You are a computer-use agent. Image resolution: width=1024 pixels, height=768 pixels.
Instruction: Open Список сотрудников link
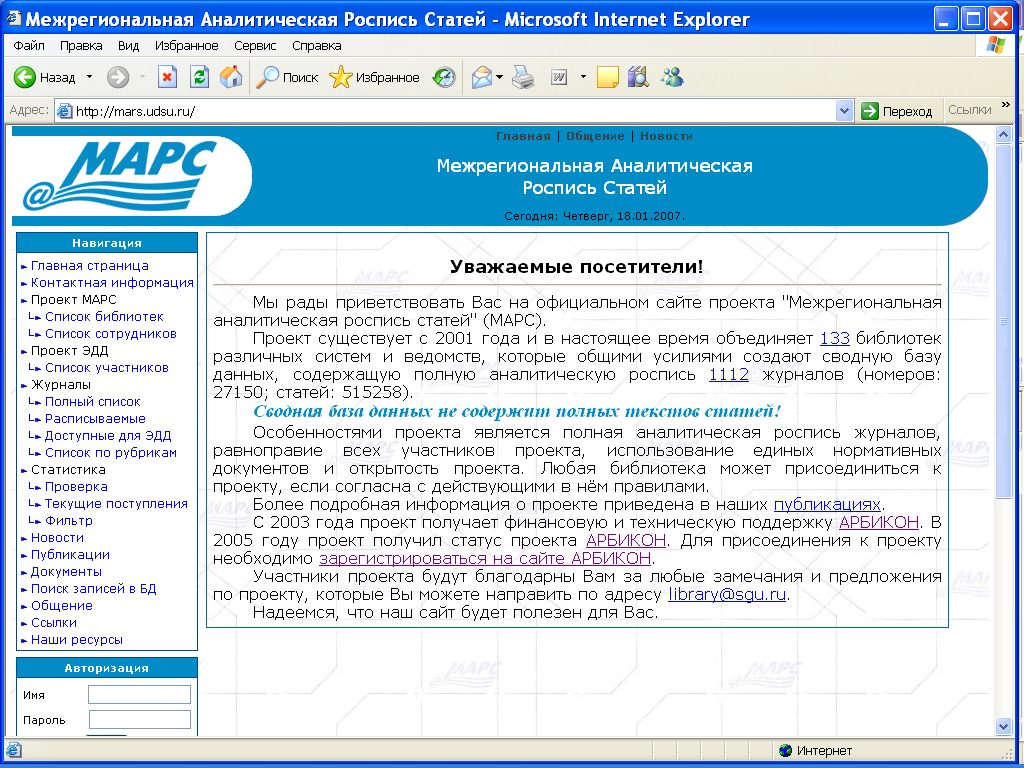point(110,334)
